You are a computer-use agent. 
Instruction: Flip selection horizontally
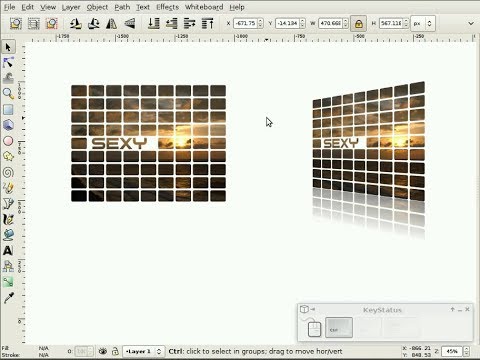point(112,23)
